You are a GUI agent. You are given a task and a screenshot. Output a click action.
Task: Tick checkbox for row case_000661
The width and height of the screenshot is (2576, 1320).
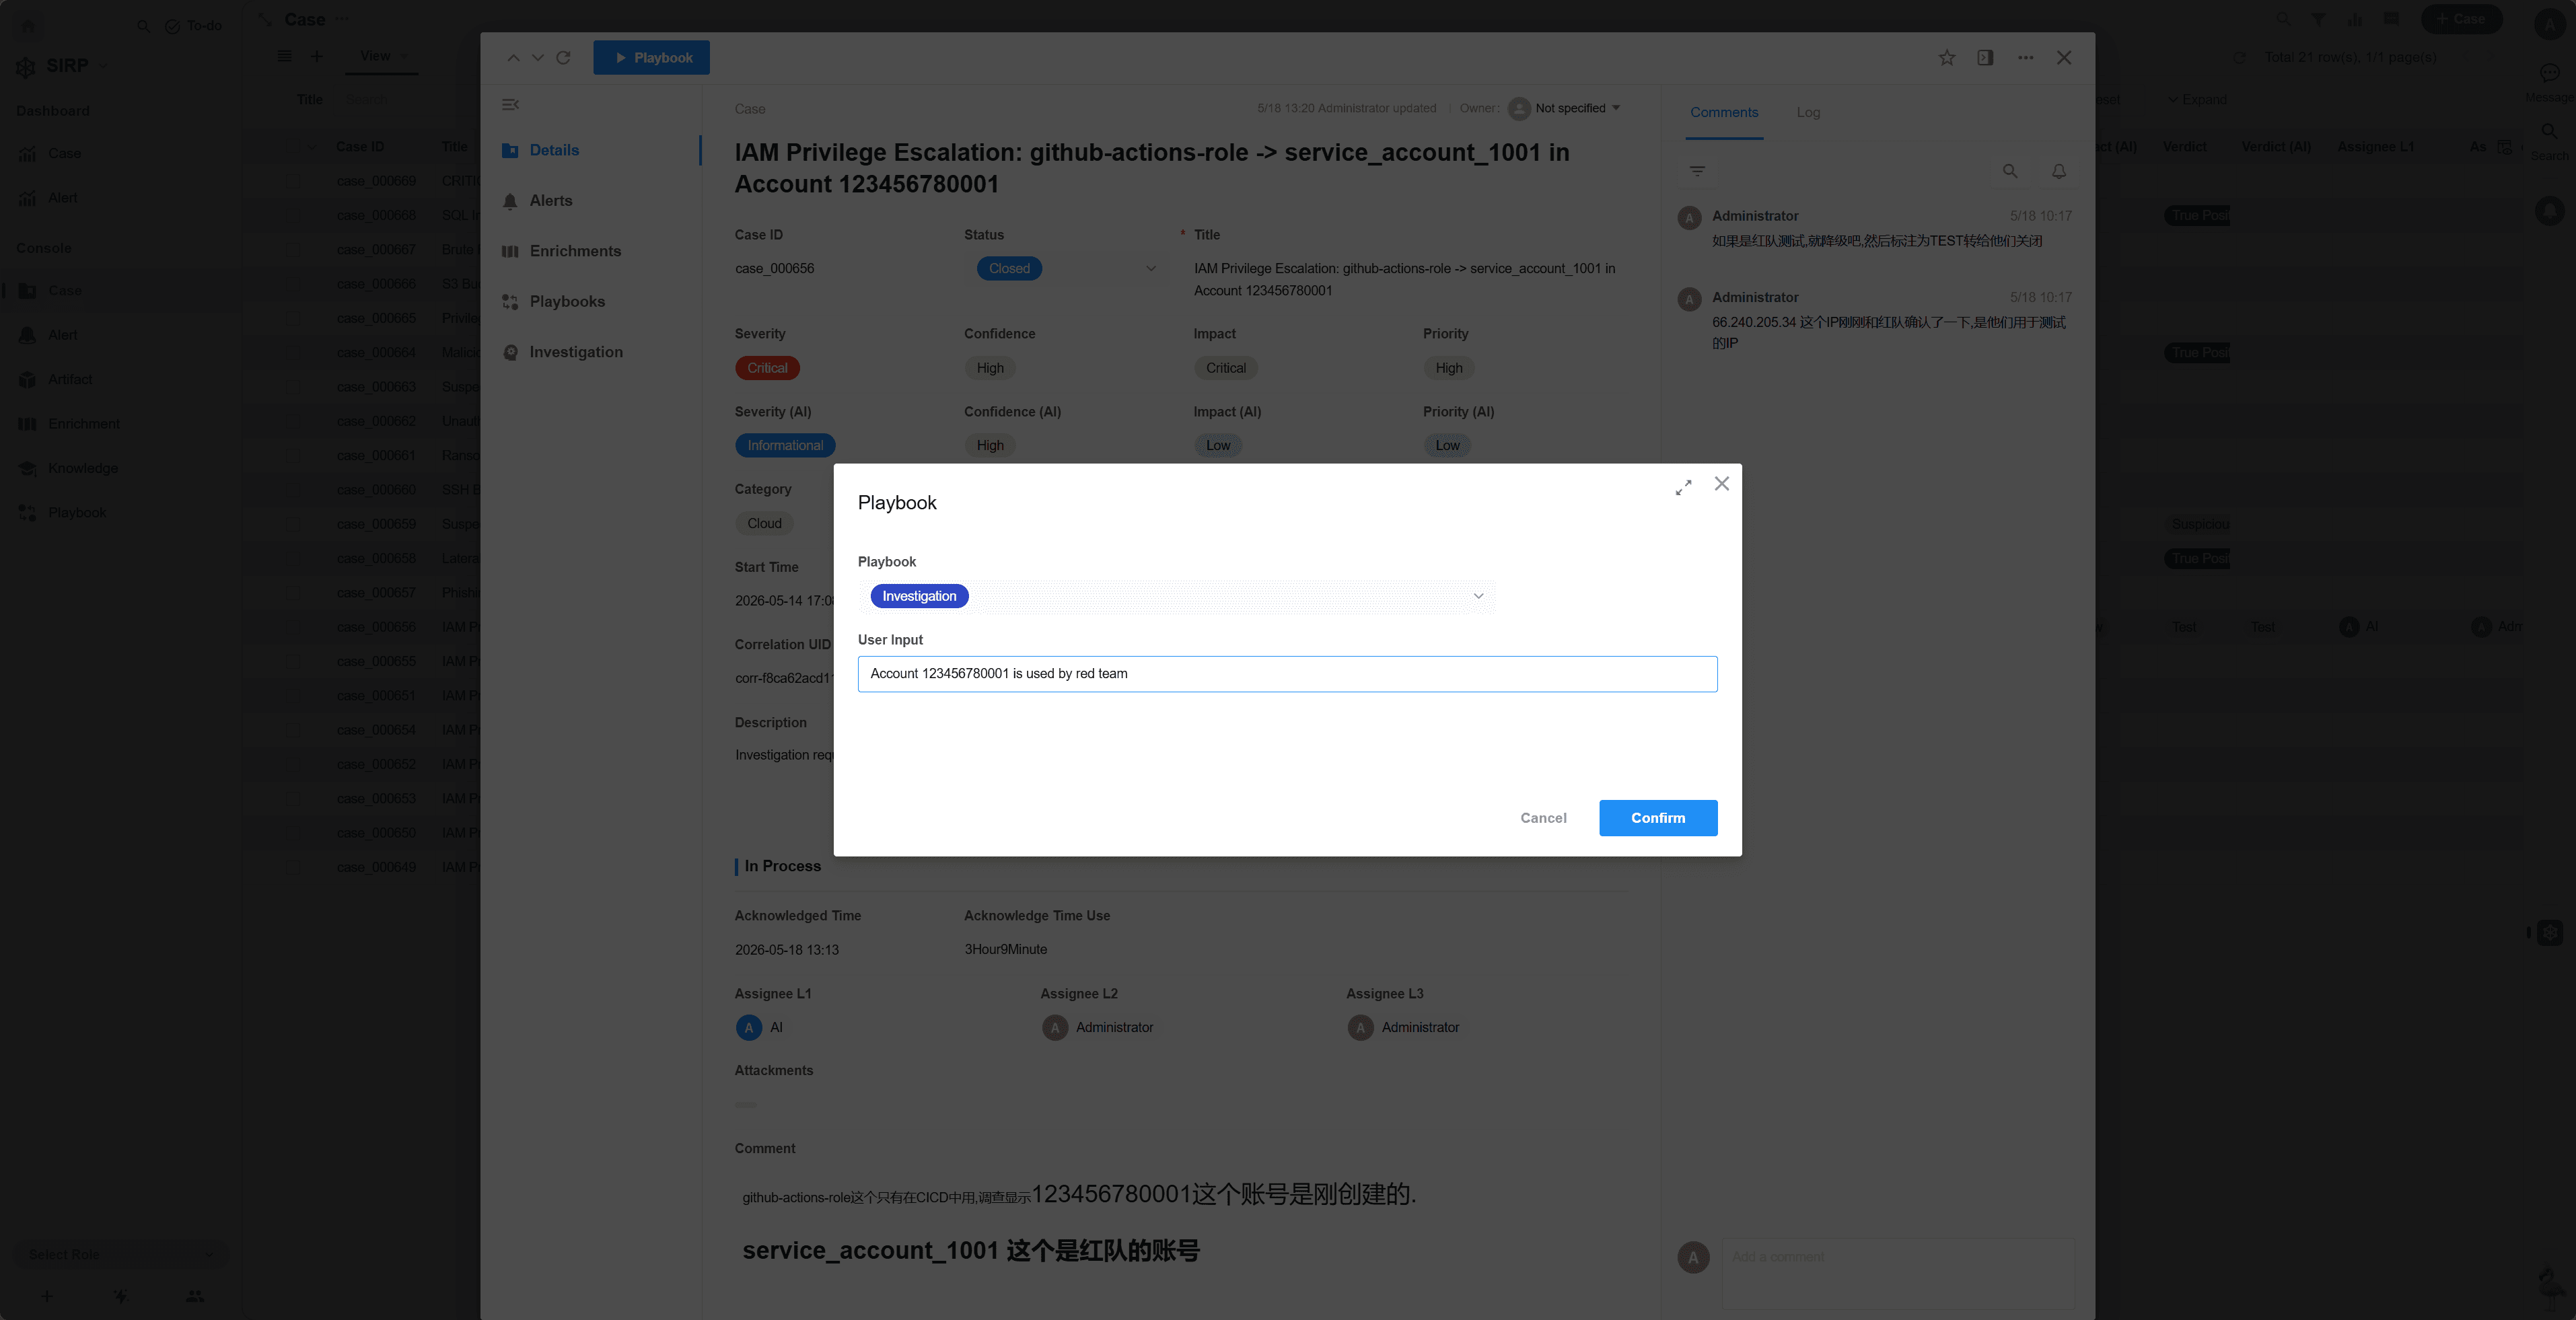click(293, 456)
